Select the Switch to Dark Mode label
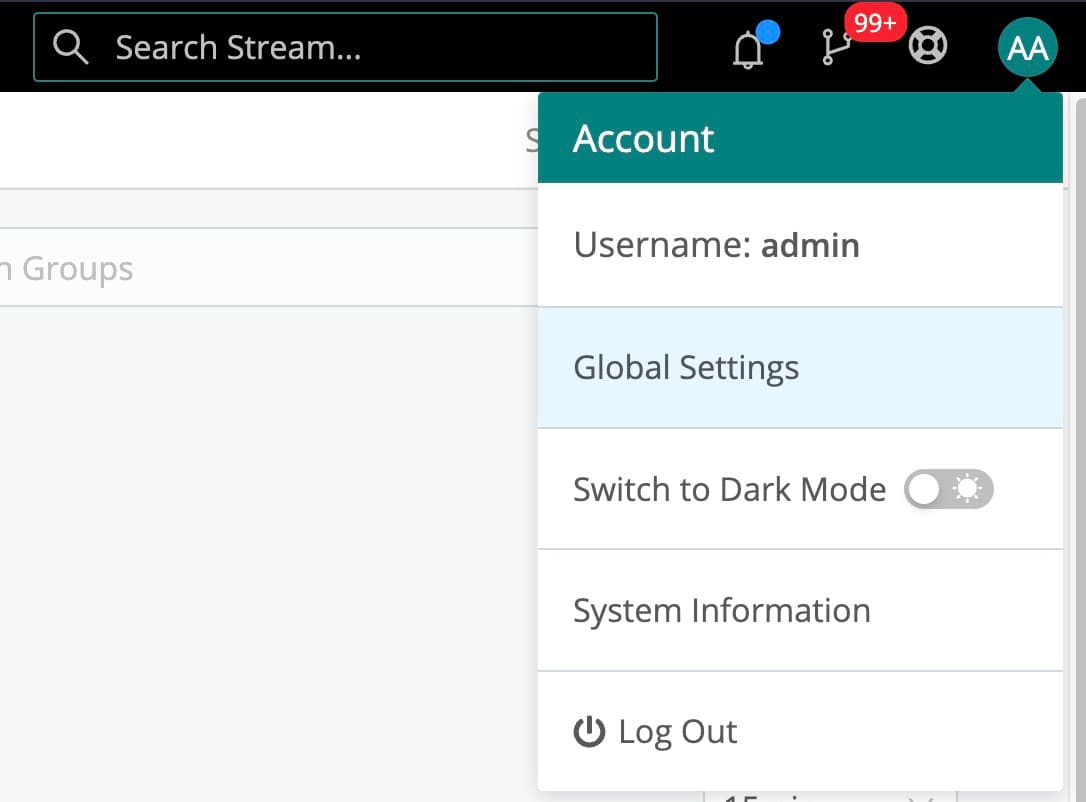Screen dimensions: 1086x802 [729, 489]
